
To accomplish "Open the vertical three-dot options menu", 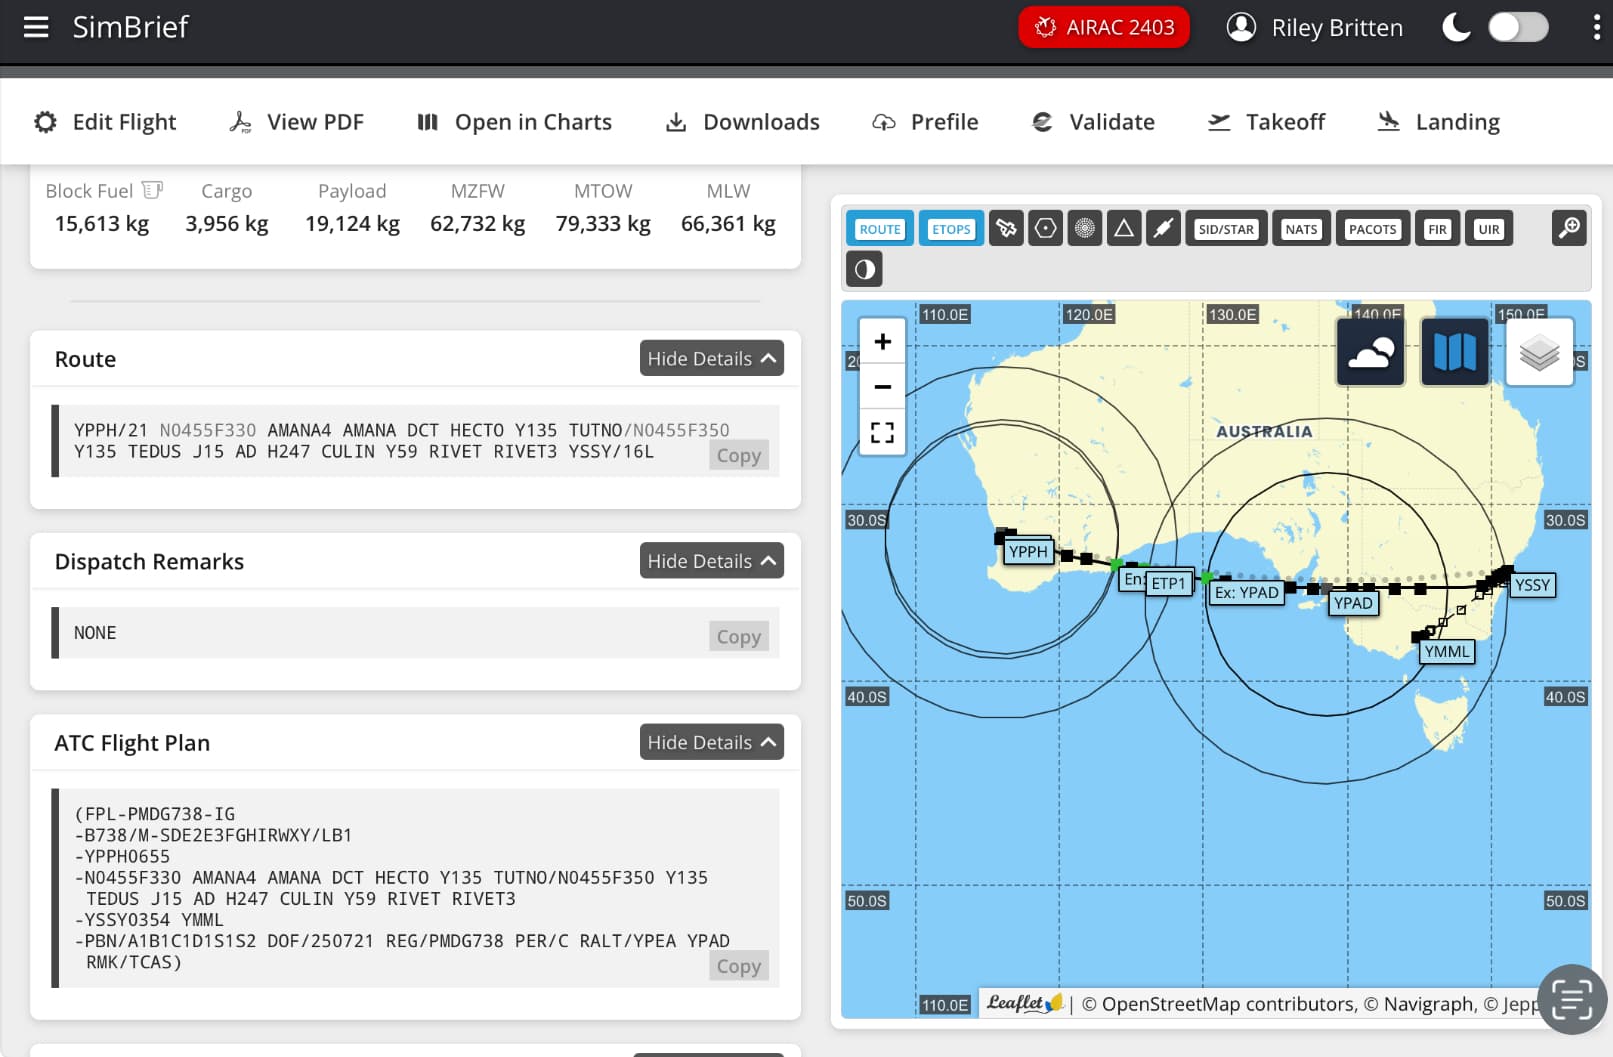I will [1596, 27].
